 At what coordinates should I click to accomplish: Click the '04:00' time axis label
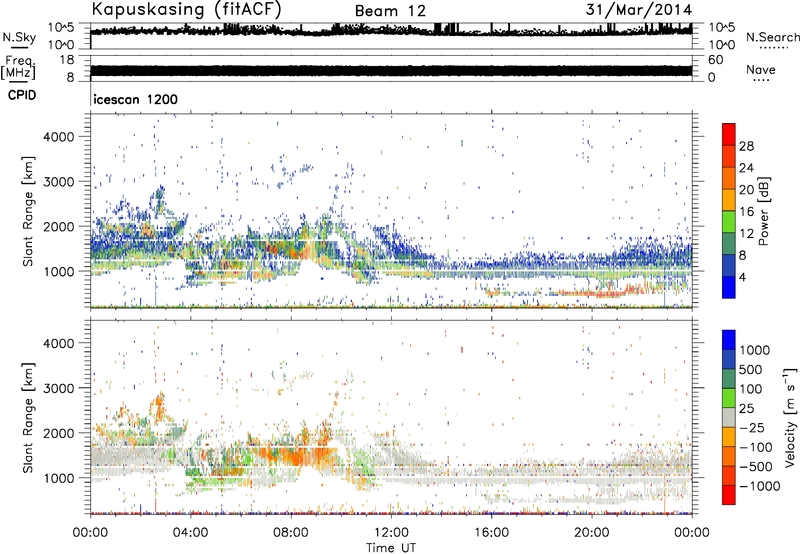click(190, 533)
